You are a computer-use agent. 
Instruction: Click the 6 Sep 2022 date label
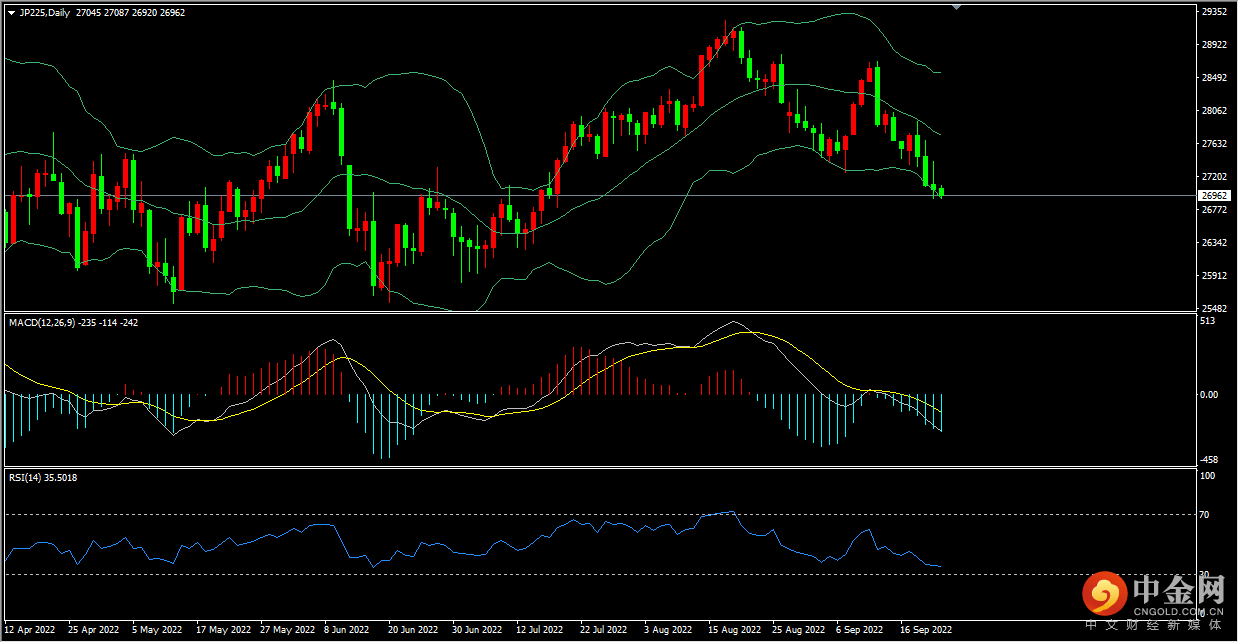[x=859, y=630]
